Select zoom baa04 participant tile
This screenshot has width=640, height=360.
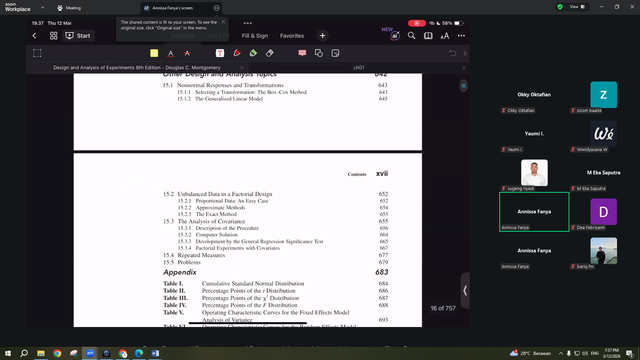604,95
